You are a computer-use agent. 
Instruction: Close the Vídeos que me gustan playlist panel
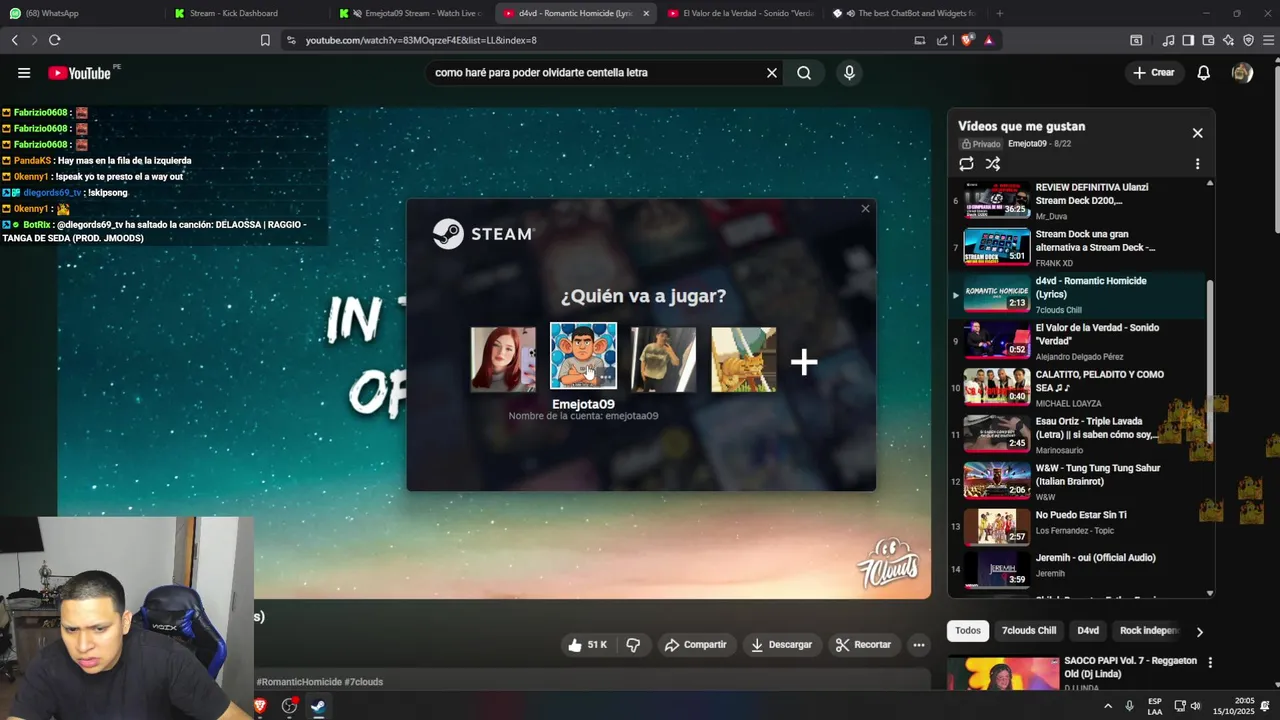(x=1197, y=133)
